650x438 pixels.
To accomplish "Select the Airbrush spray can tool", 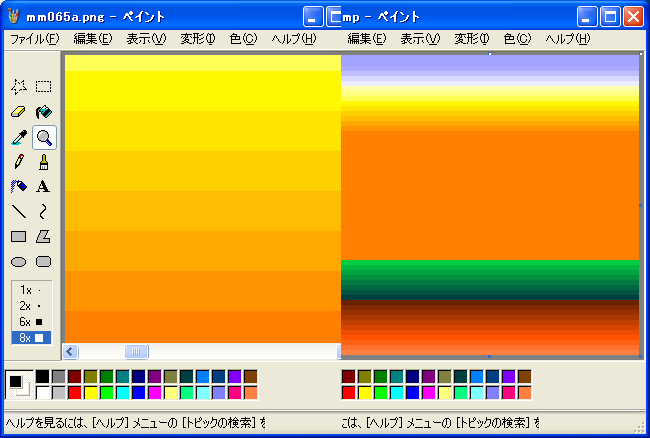I will [x=18, y=186].
